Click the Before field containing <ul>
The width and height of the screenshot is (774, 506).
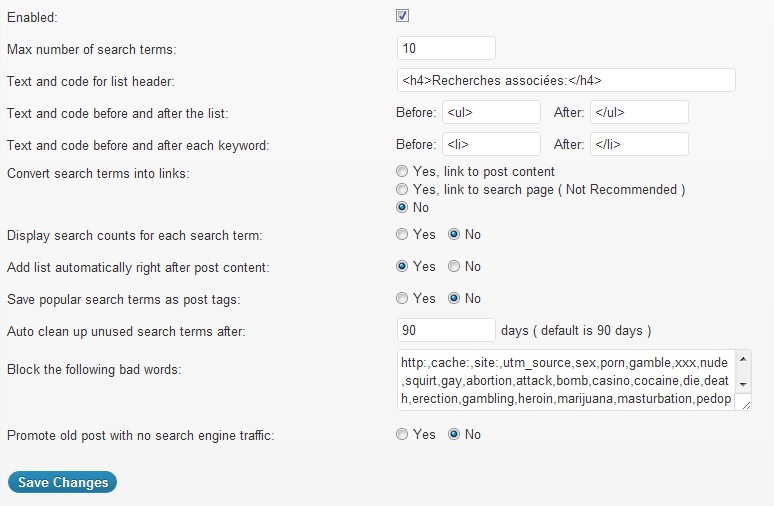(491, 113)
